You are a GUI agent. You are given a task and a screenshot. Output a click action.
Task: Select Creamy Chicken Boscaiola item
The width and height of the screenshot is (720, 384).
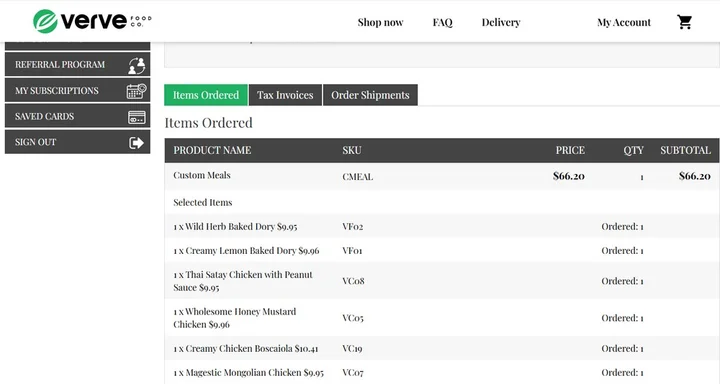[246, 349]
